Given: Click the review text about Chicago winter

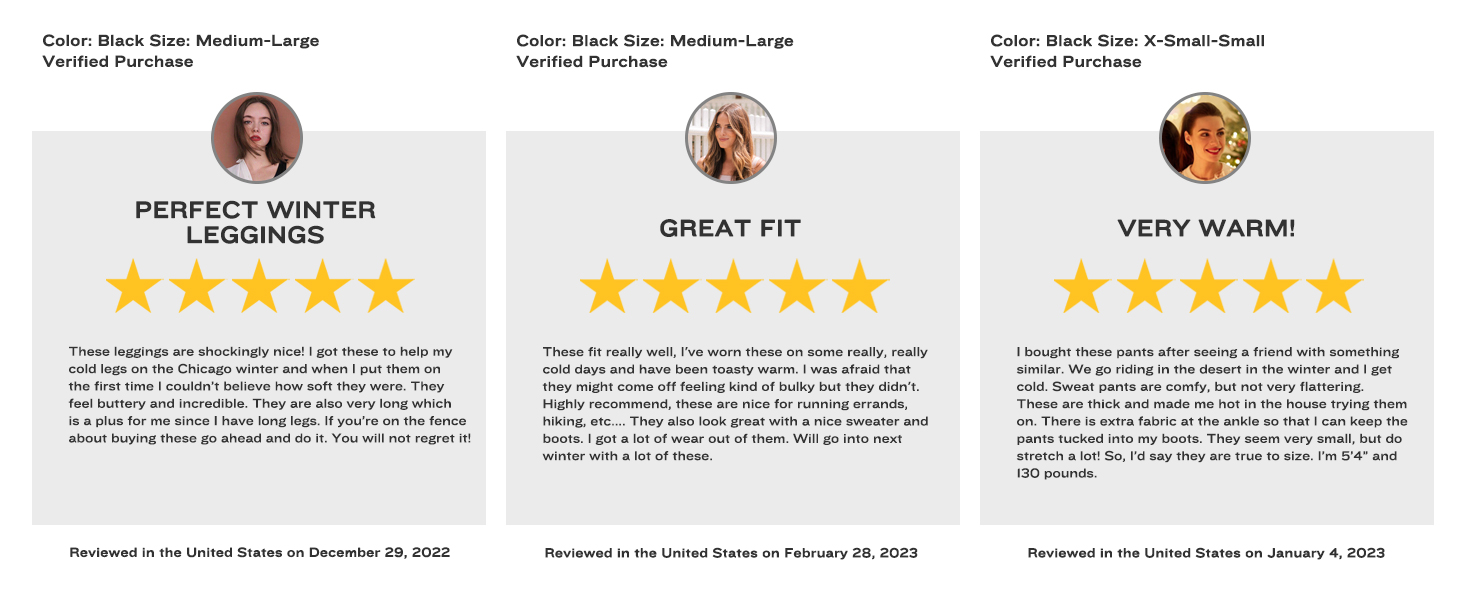Looking at the screenshot, I should 269,396.
